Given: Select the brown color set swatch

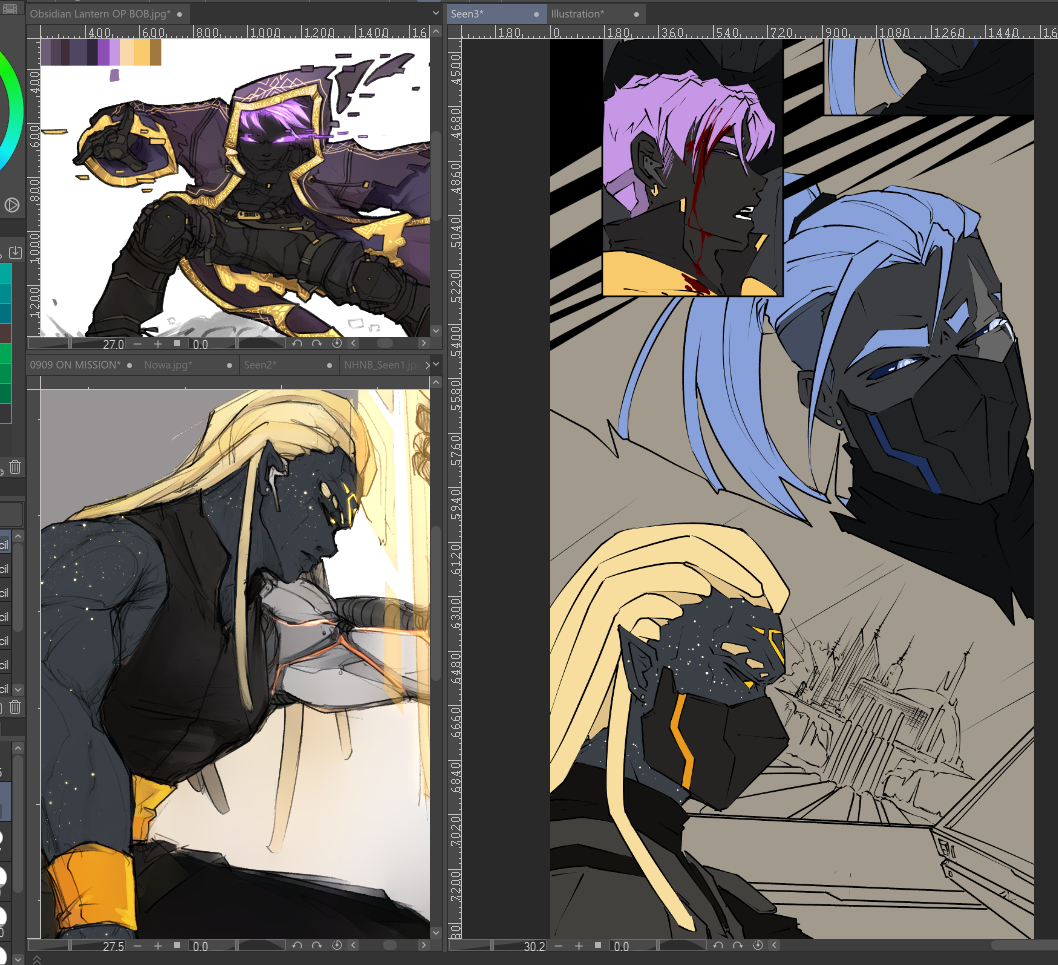Looking at the screenshot, I should (5, 333).
